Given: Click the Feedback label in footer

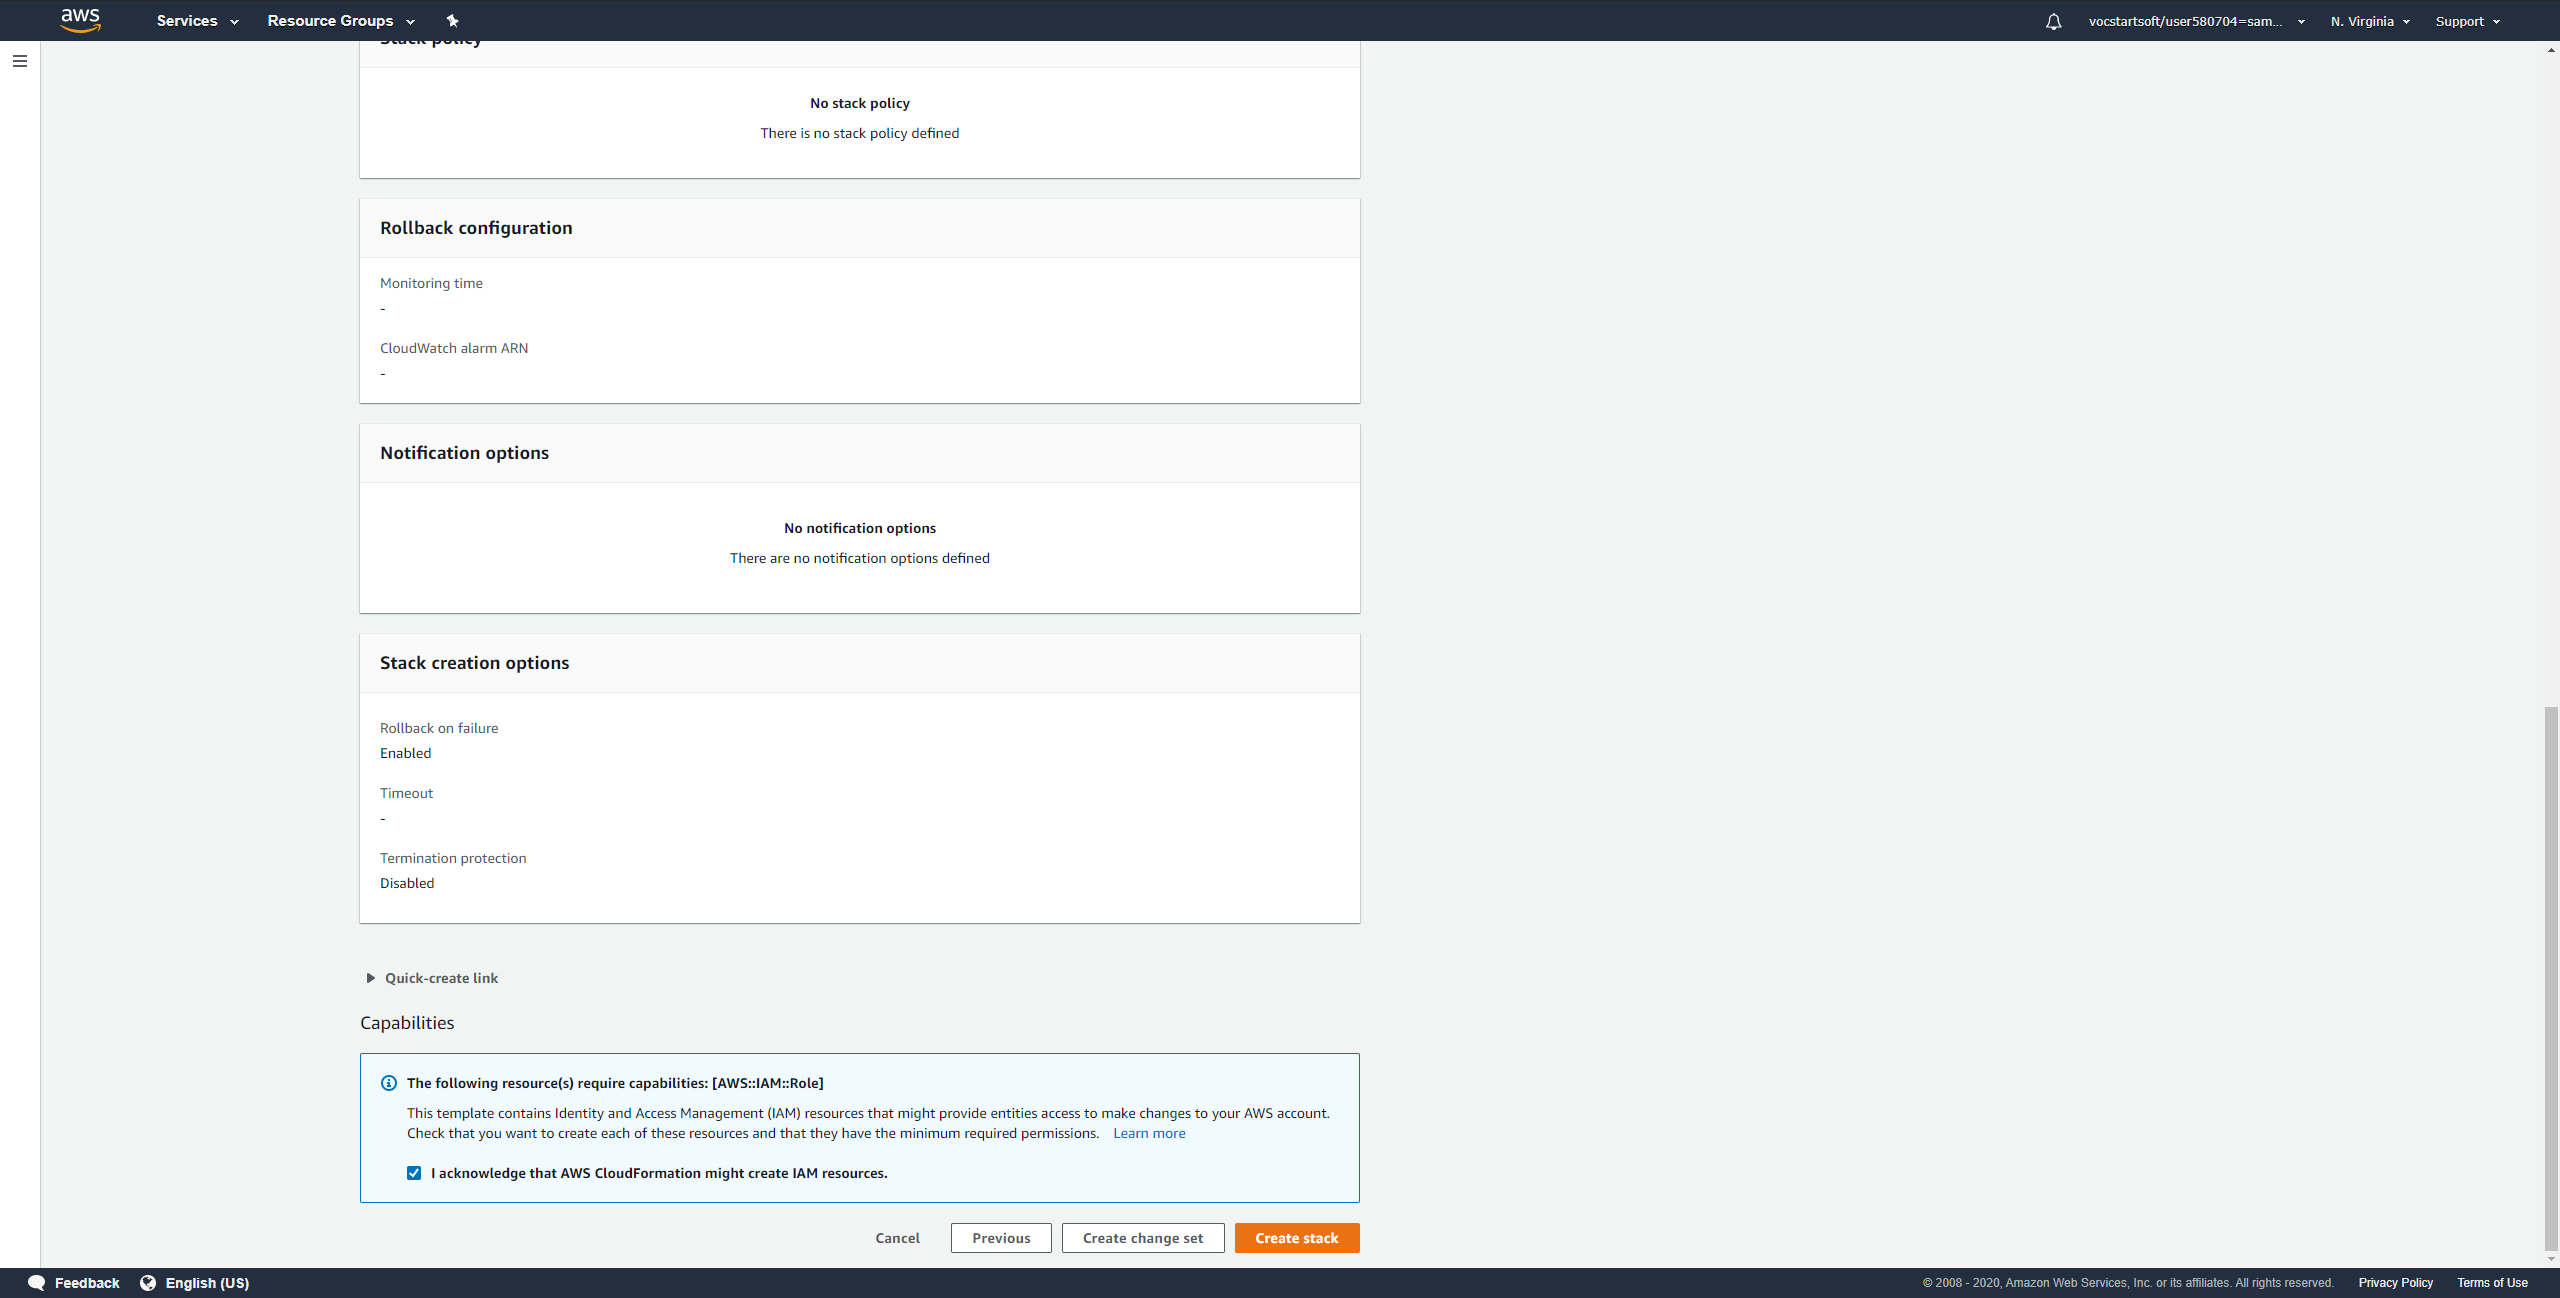Looking at the screenshot, I should 87,1282.
